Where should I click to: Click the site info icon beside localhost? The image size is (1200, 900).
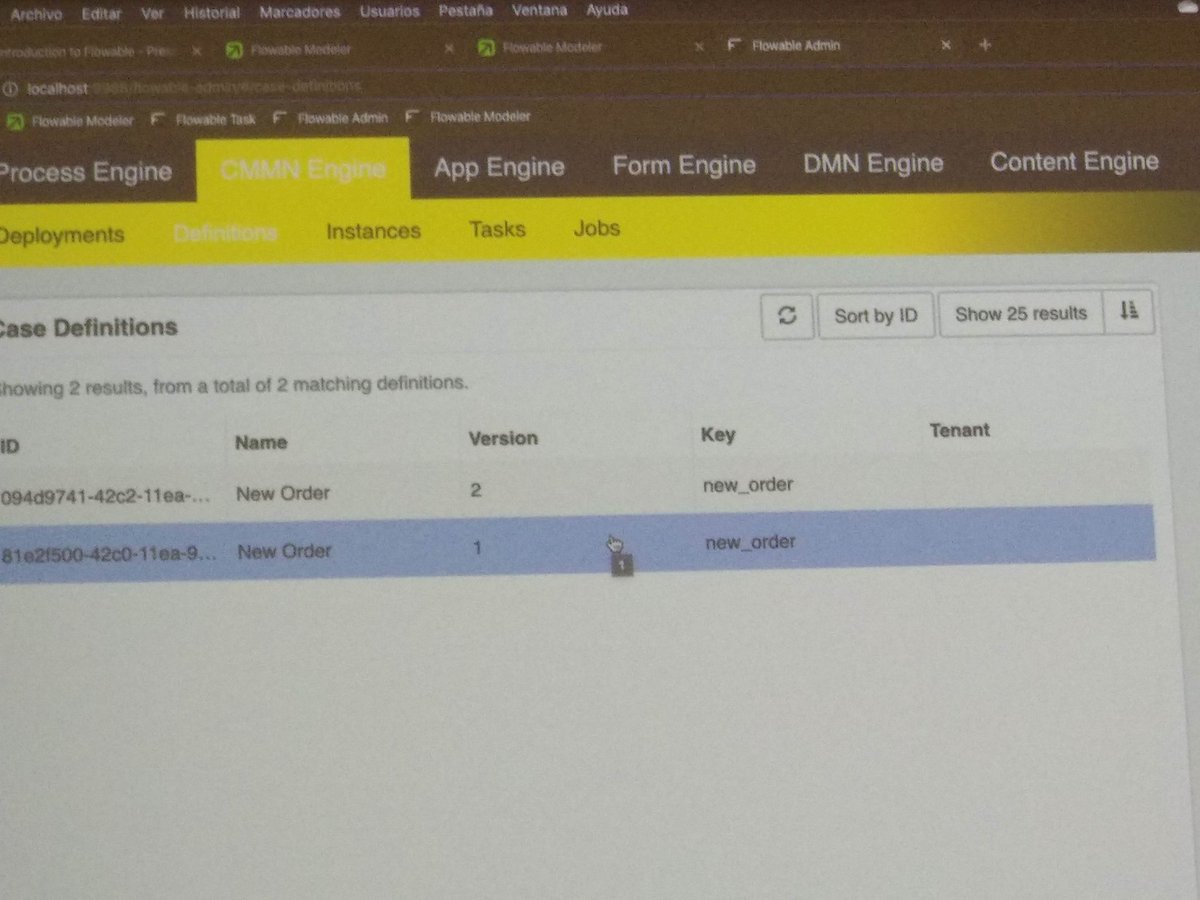click(12, 88)
